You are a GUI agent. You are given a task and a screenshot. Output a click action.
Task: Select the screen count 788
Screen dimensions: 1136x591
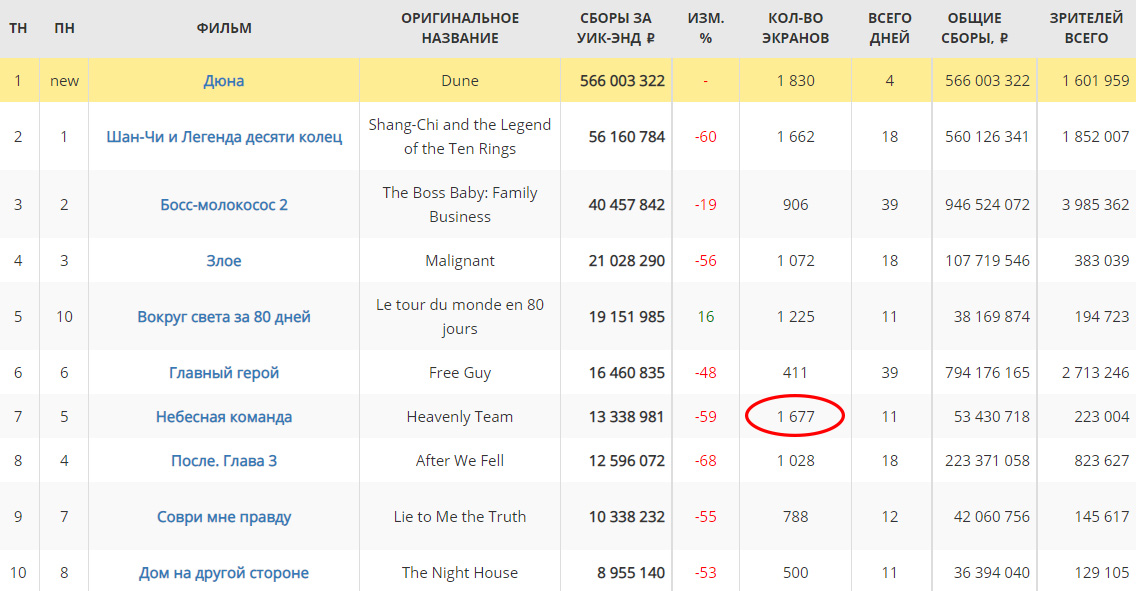pos(795,516)
